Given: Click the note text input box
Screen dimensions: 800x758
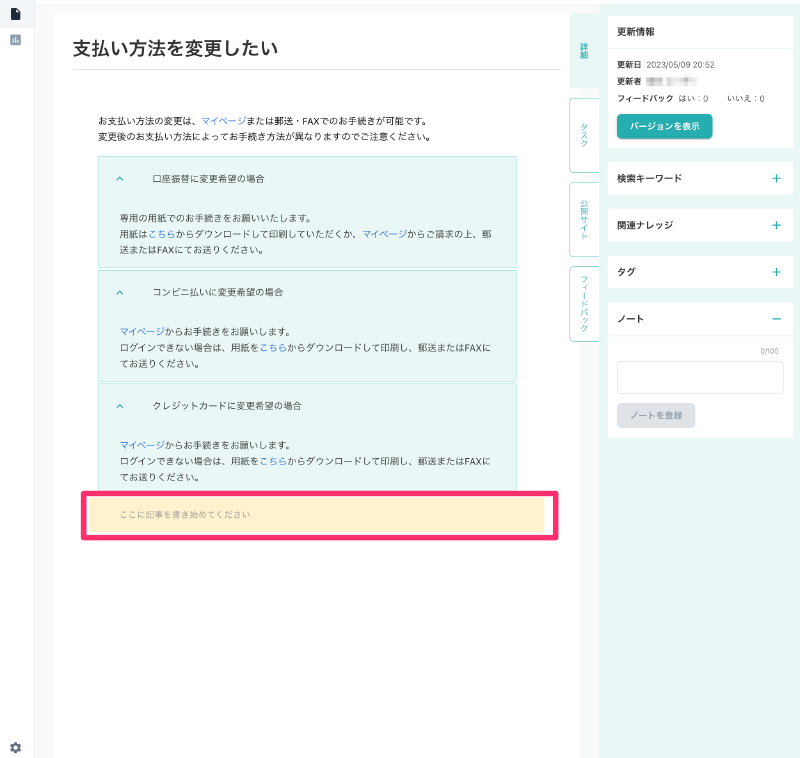Looking at the screenshot, I should pos(699,378).
